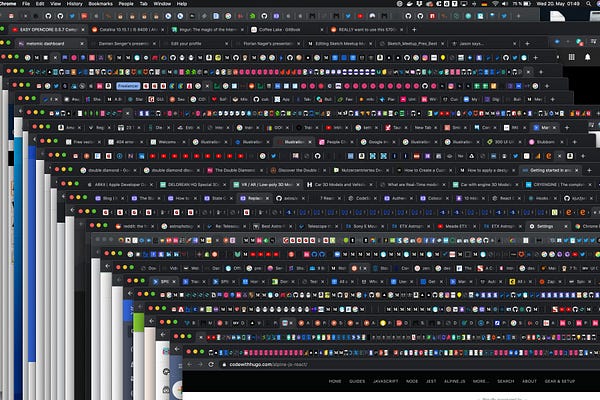Viewport: 600px width, 400px height.
Task: Select the Damien Senger's presentation tab
Action: 123,44
